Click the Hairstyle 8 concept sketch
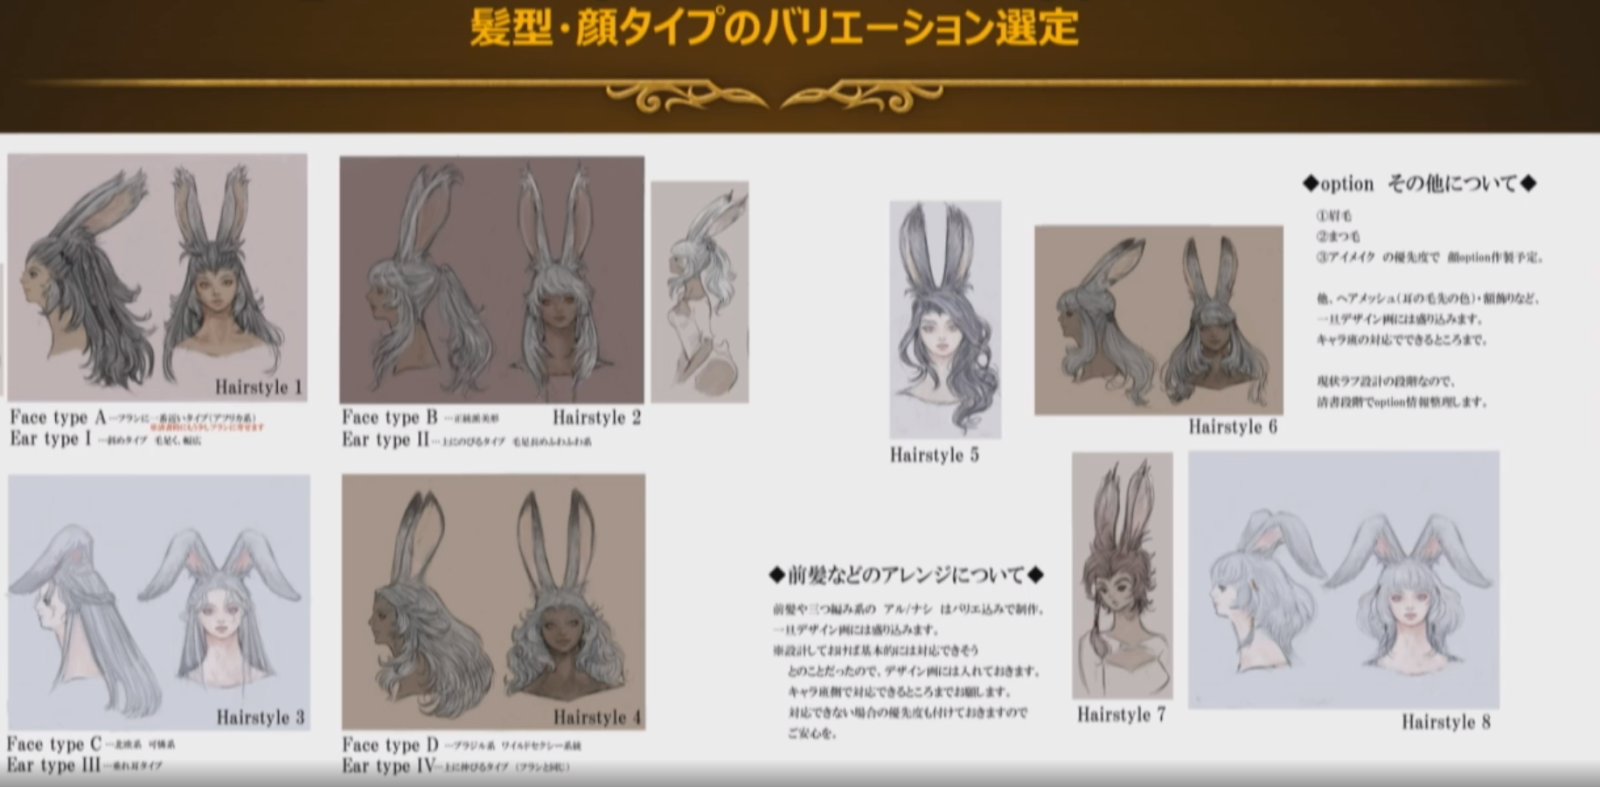1600x787 pixels. [x=1344, y=580]
